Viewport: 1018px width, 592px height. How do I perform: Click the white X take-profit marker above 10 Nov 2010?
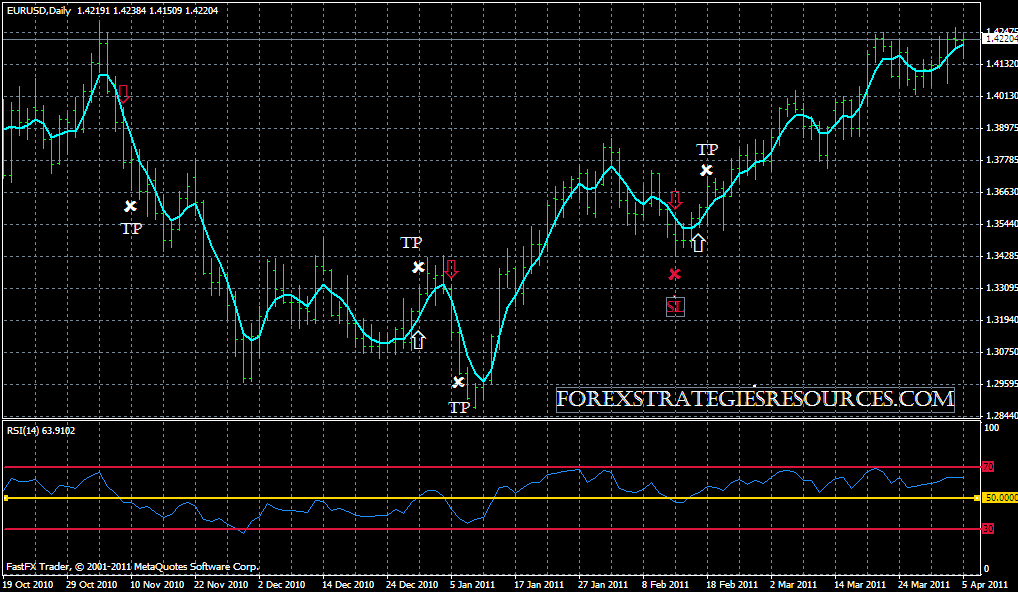point(131,207)
